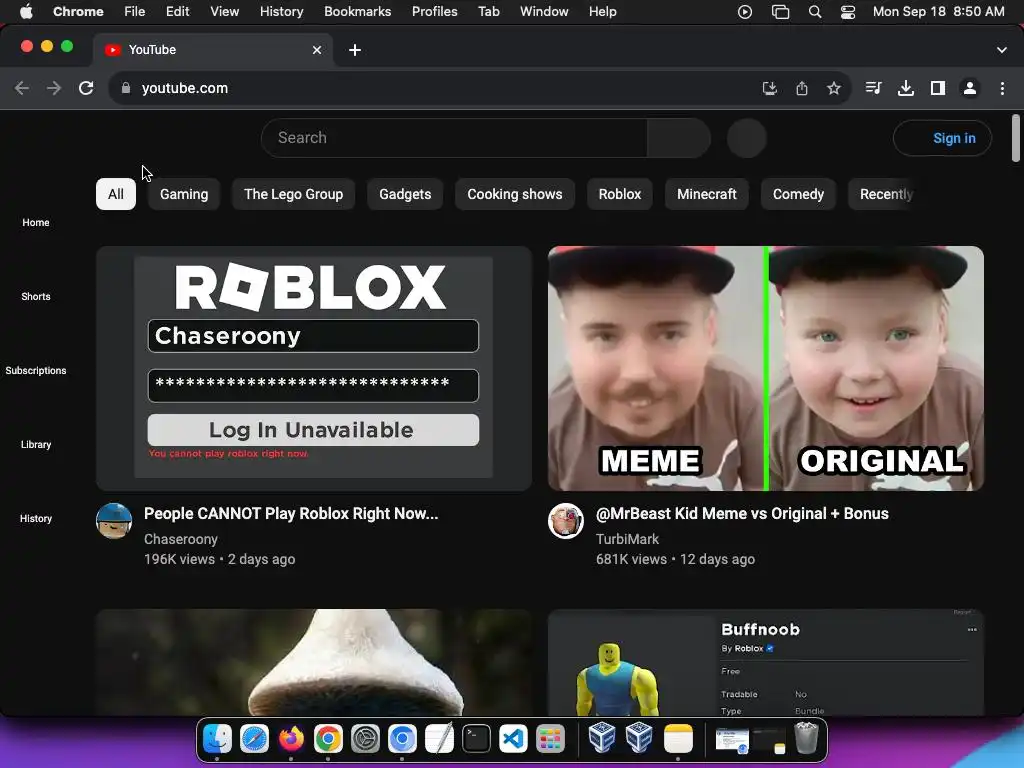
Task: Open Notes app from the dock
Action: pos(679,739)
